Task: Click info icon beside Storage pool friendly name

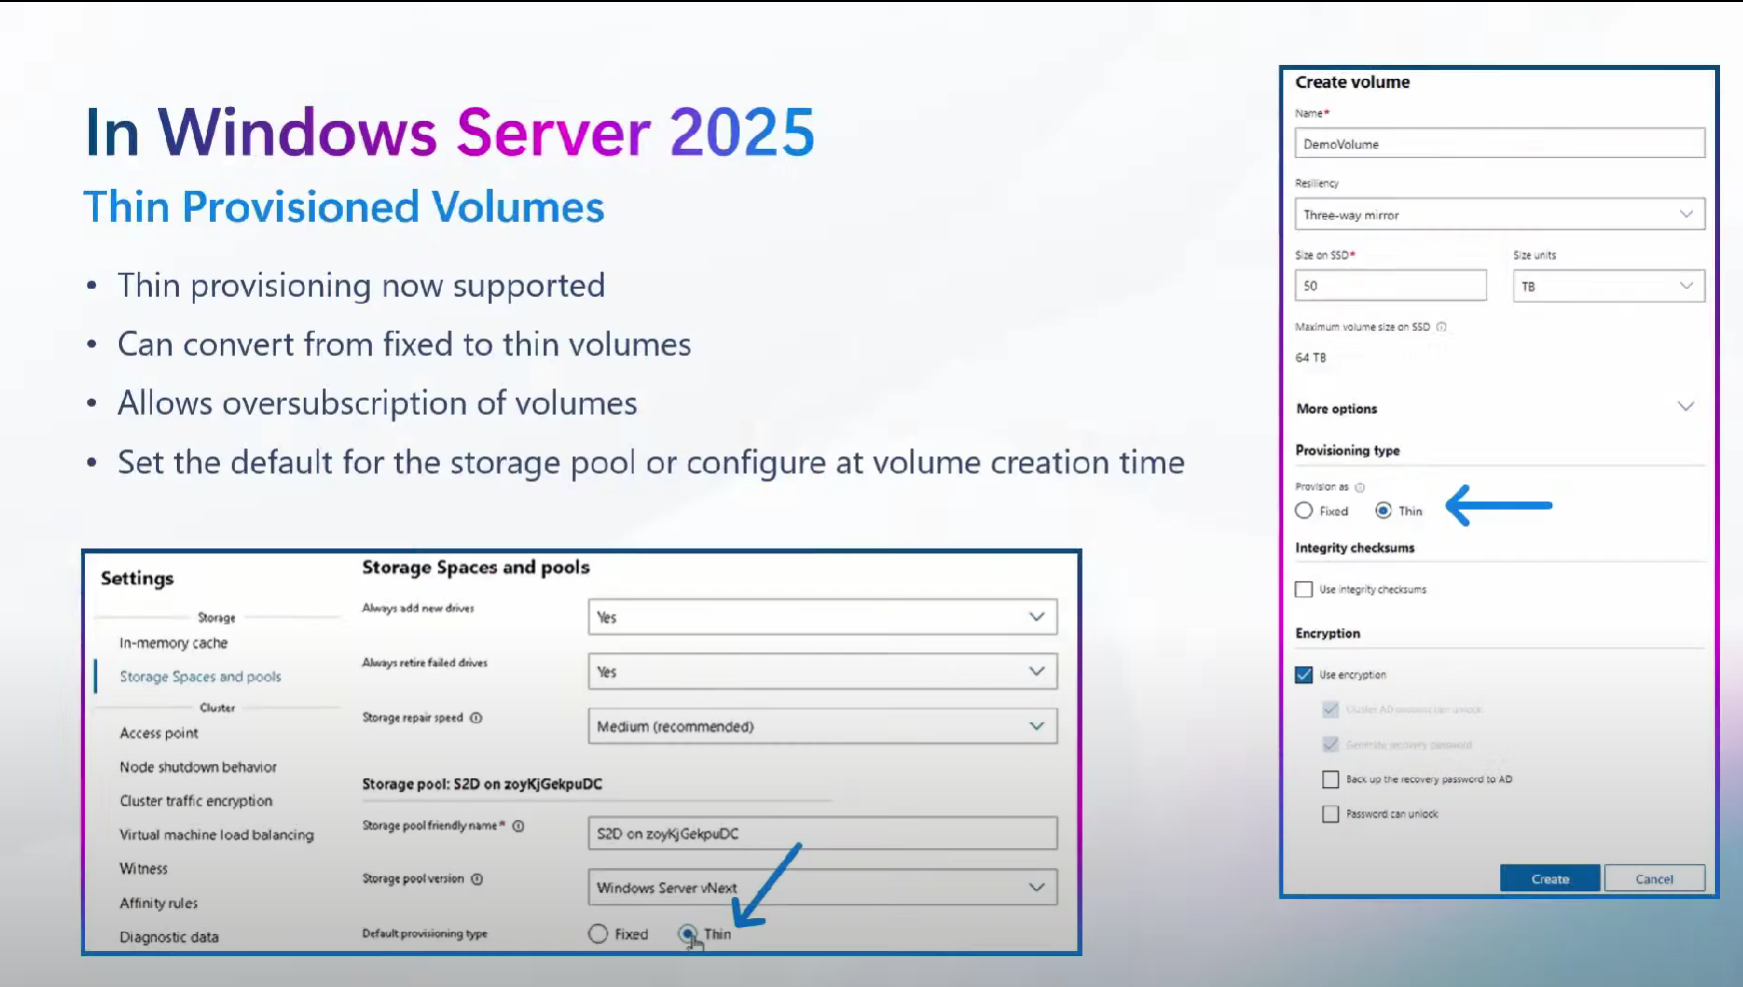Action: pos(518,826)
